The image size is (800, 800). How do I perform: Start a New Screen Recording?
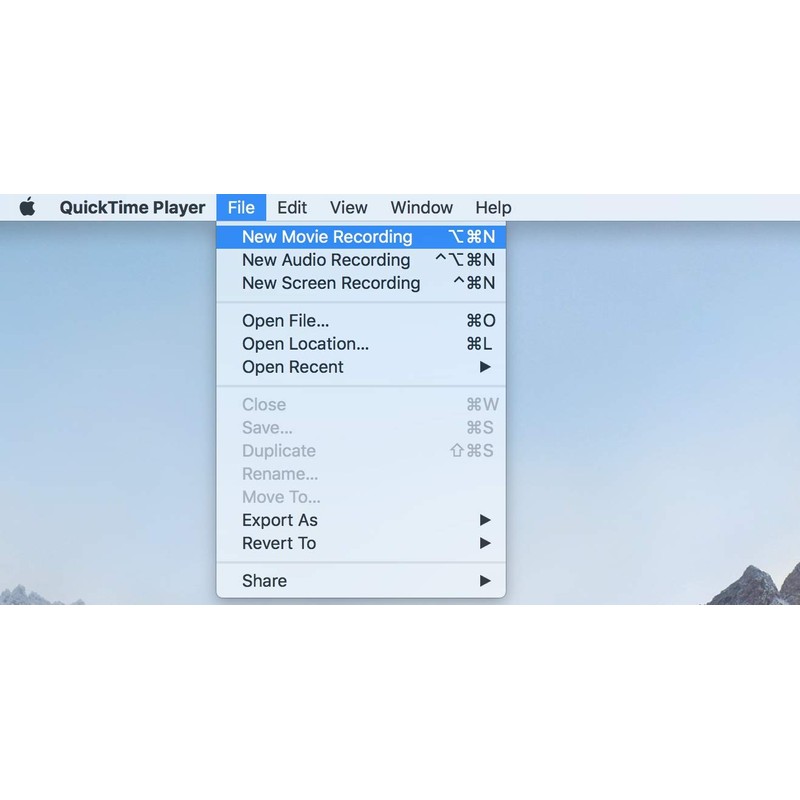pyautogui.click(x=361, y=283)
